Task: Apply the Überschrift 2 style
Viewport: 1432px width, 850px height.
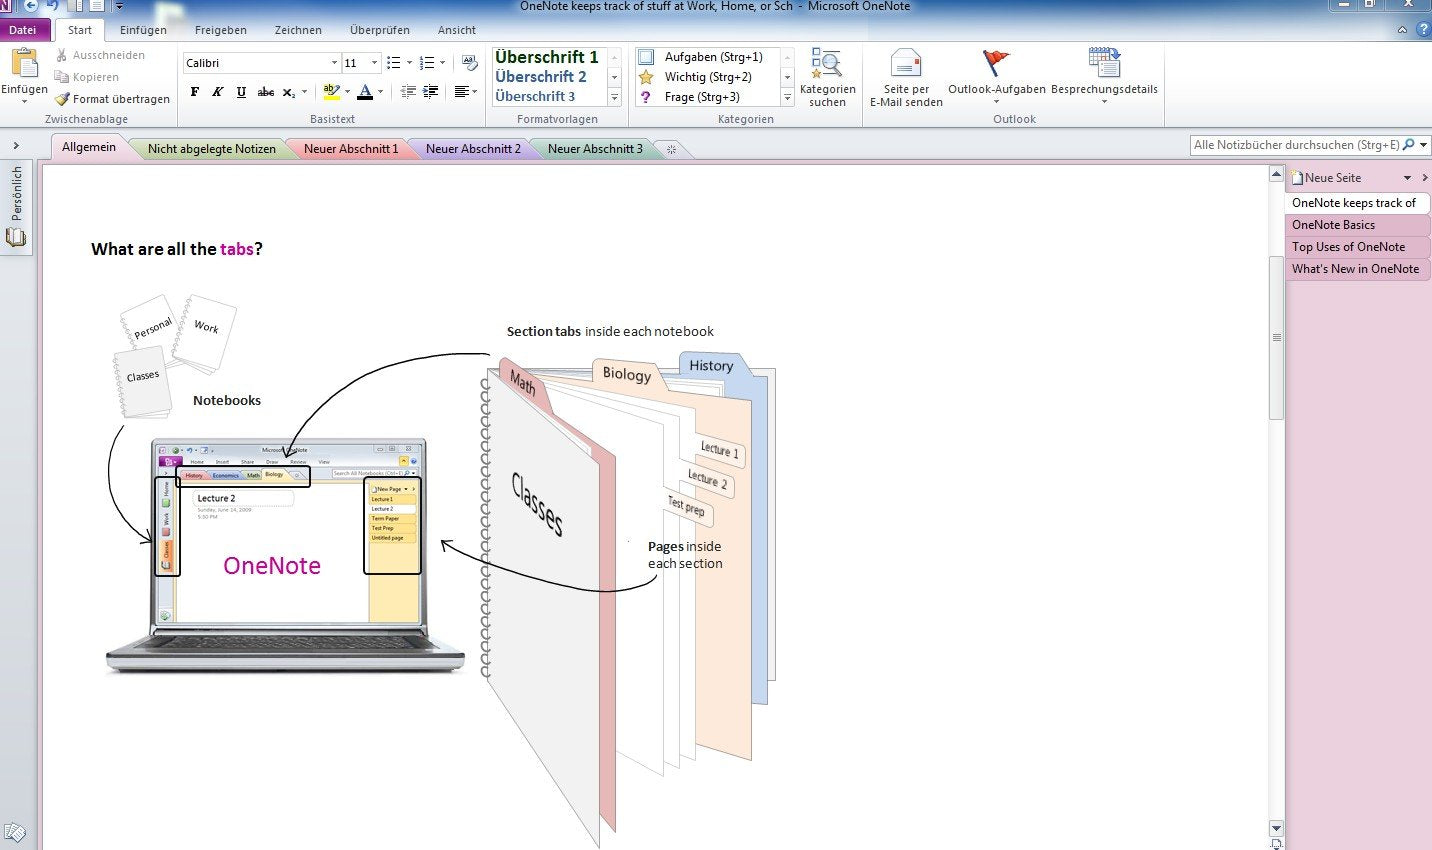Action: [x=541, y=77]
